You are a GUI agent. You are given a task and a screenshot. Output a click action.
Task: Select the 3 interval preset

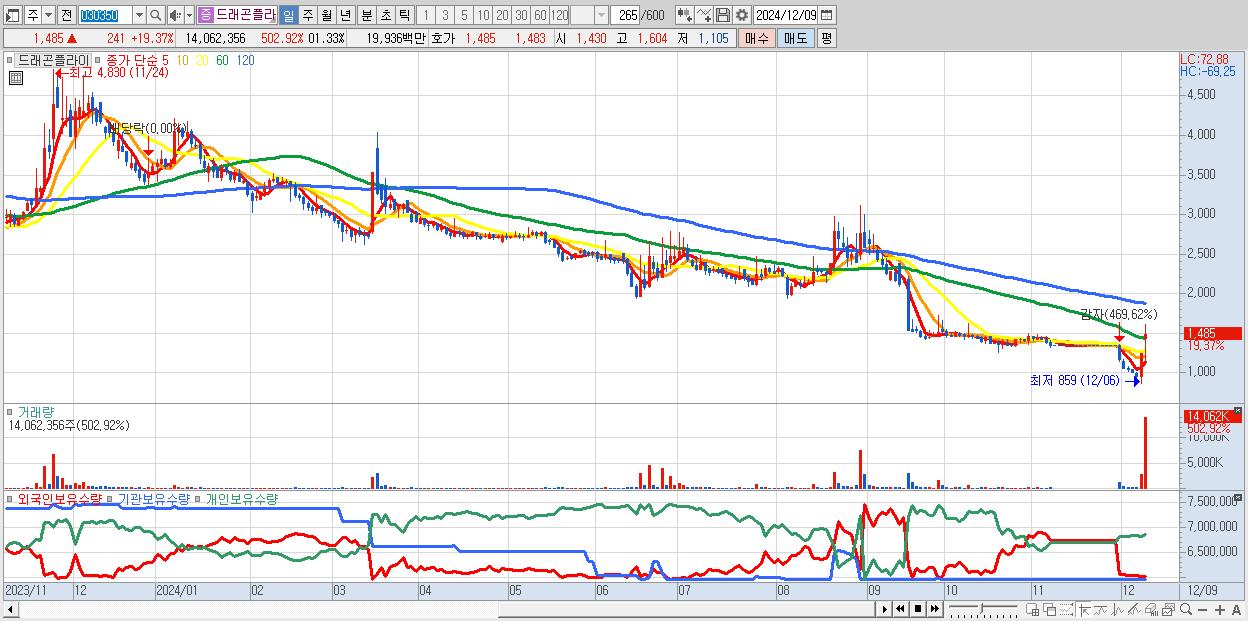(445, 15)
